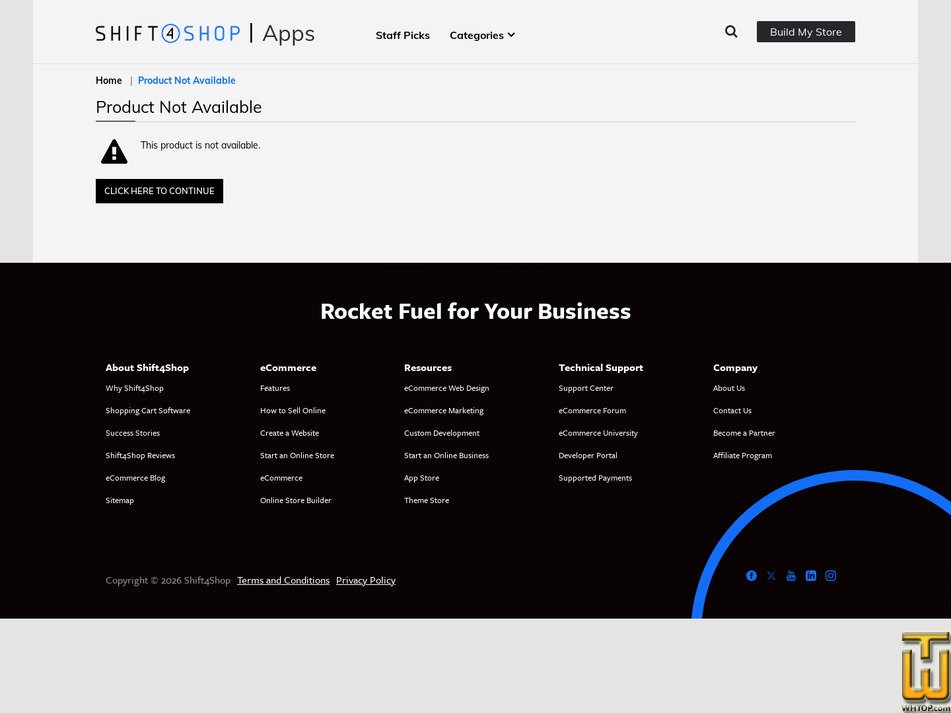Open eCommerce University link
Image resolution: width=951 pixels, height=713 pixels.
click(598, 433)
